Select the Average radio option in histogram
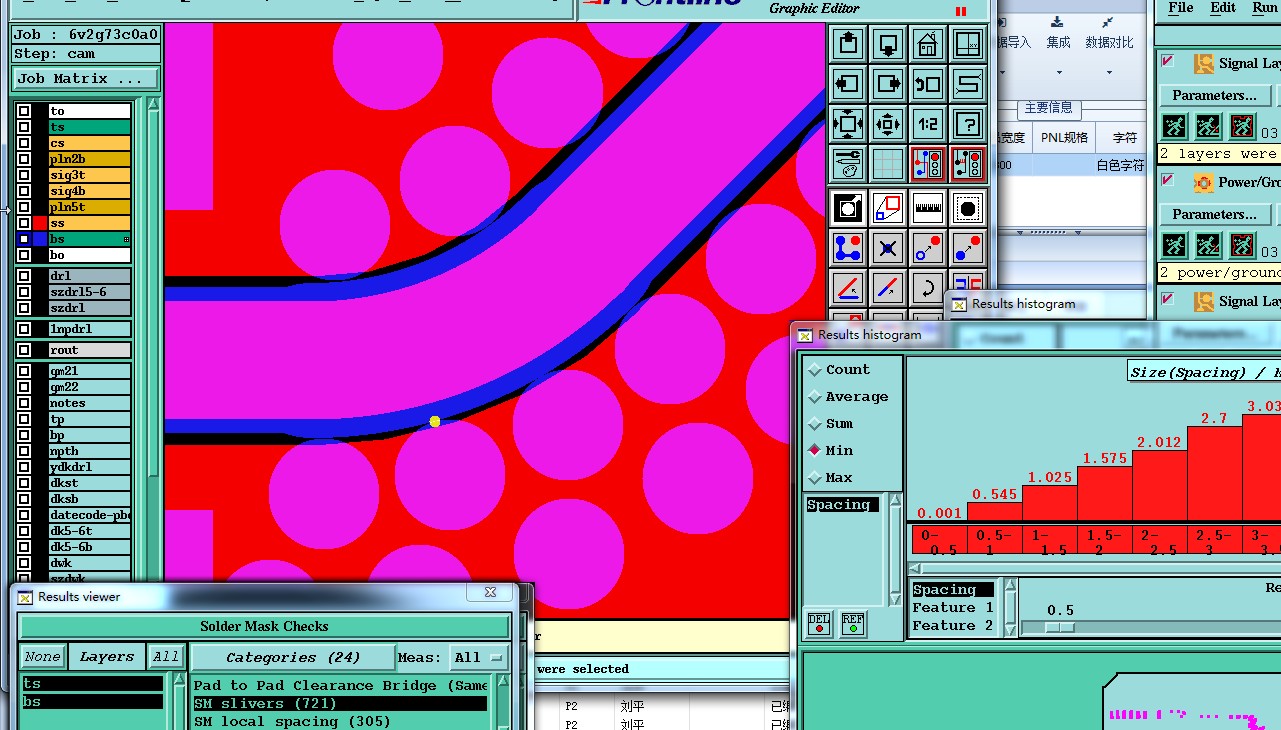Viewport: 1281px width, 730px height. tap(815, 397)
